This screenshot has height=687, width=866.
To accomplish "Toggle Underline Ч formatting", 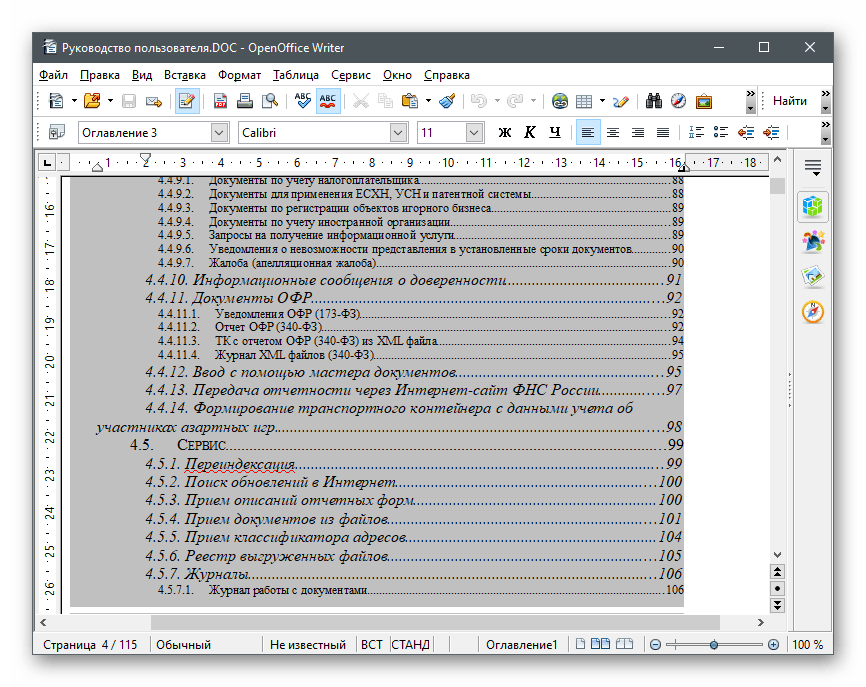I will pos(555,133).
